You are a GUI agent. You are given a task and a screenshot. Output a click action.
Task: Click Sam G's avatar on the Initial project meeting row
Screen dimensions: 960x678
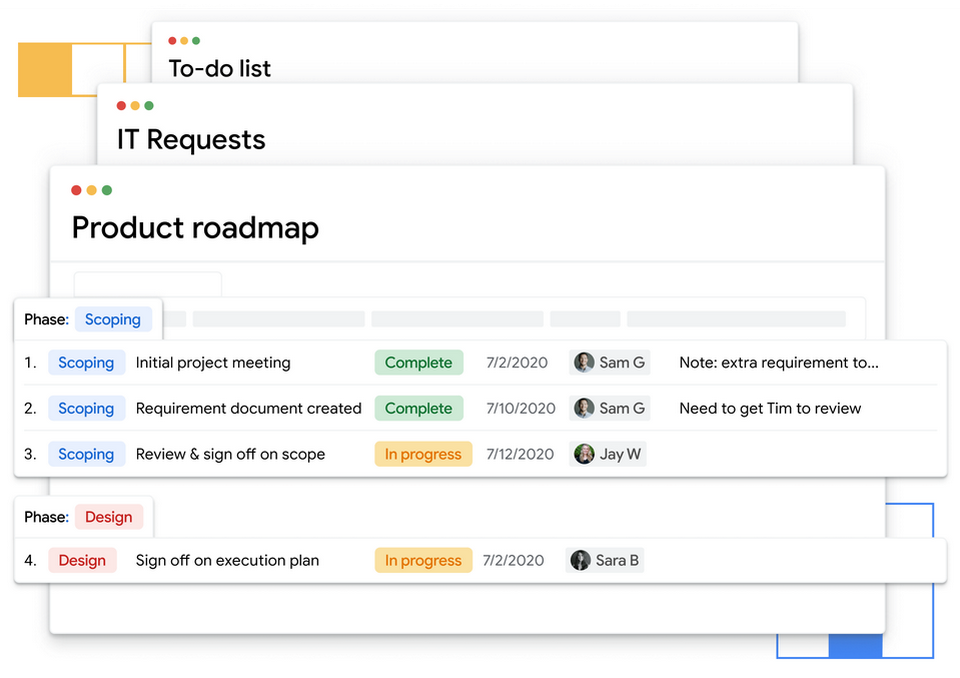coord(584,363)
